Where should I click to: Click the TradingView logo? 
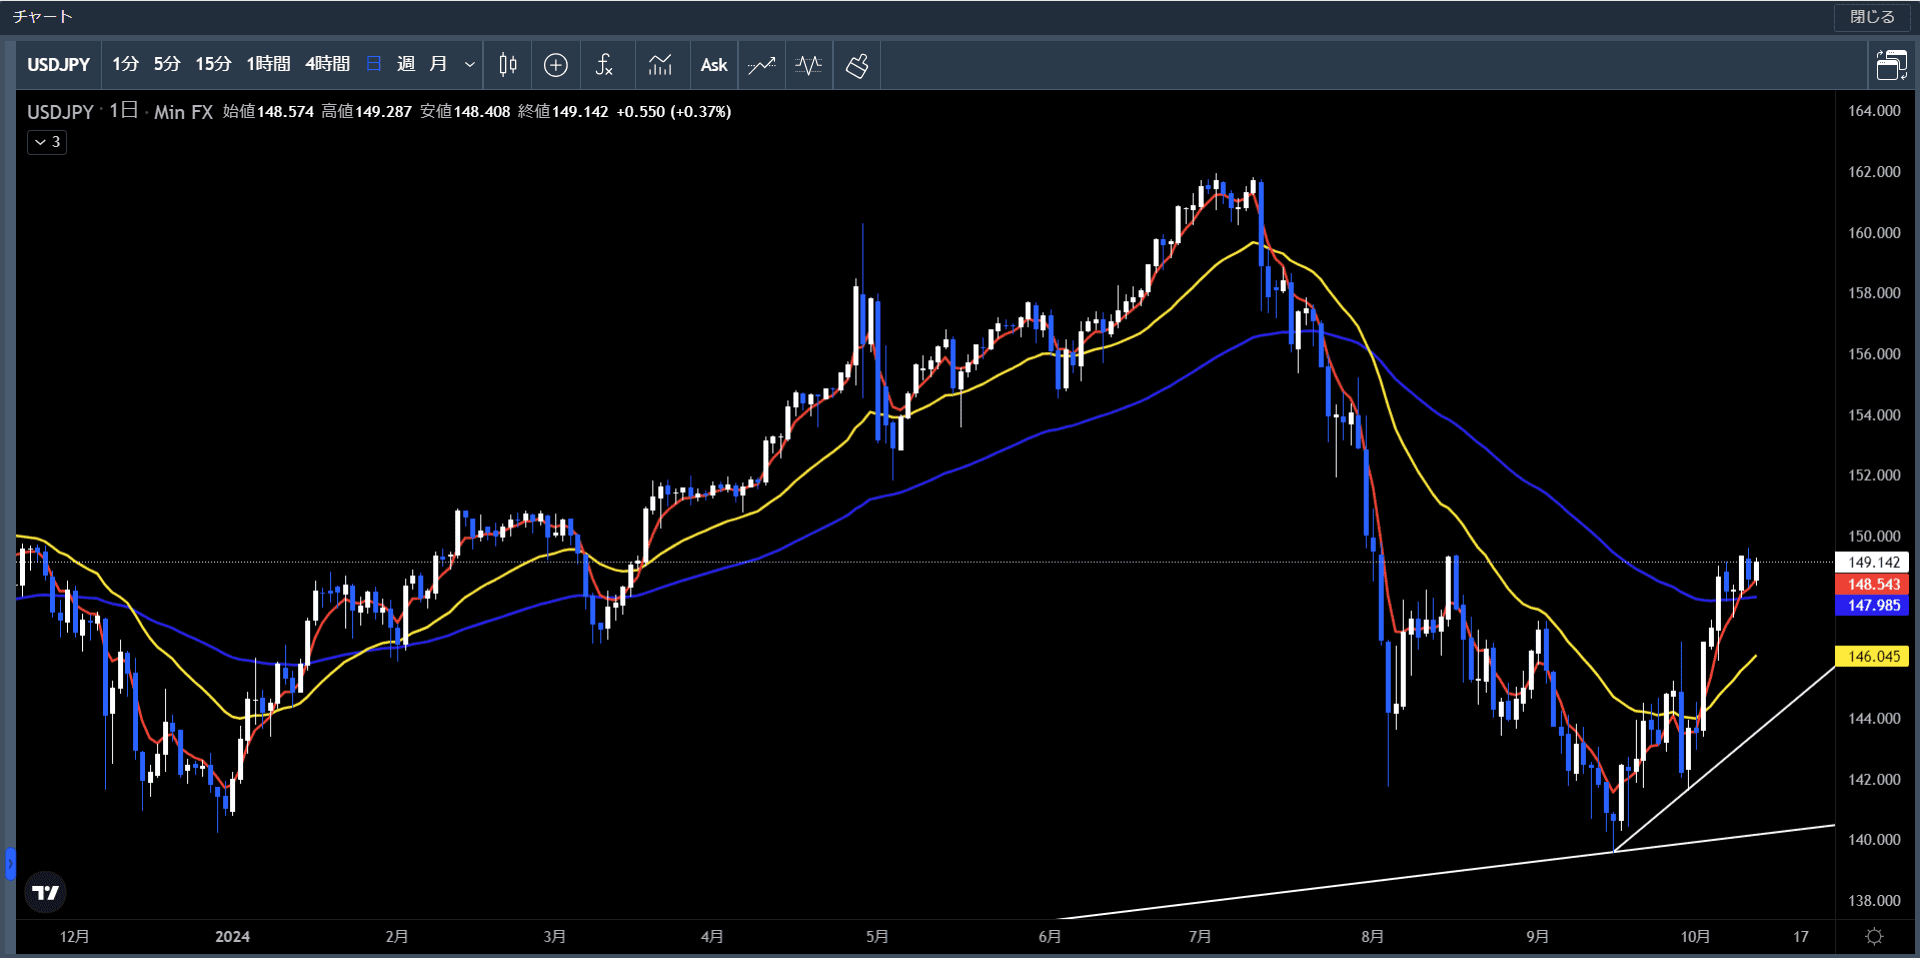(45, 892)
